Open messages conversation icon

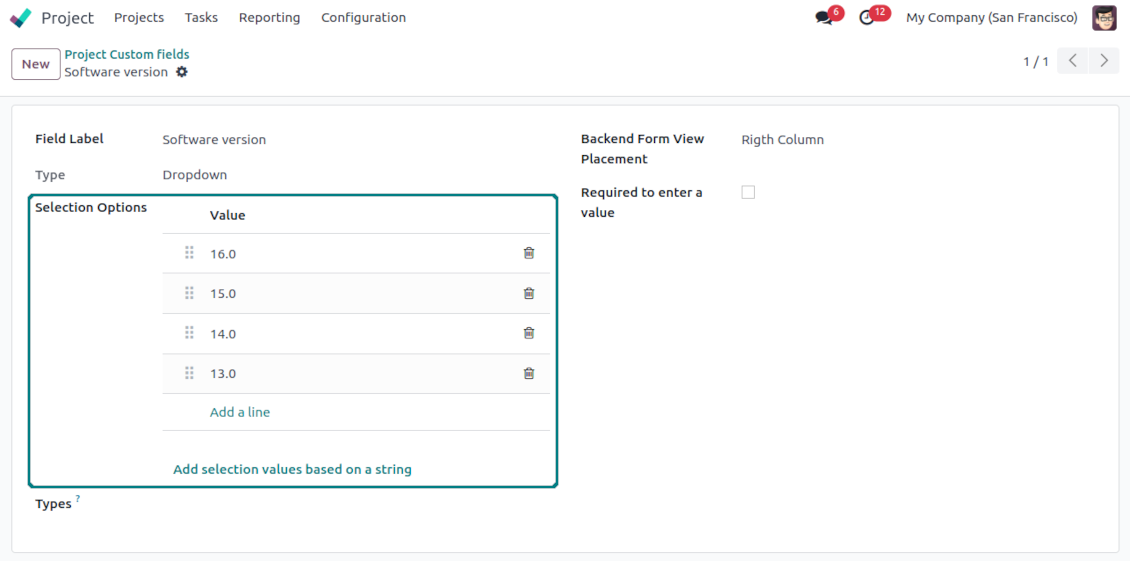tap(824, 18)
